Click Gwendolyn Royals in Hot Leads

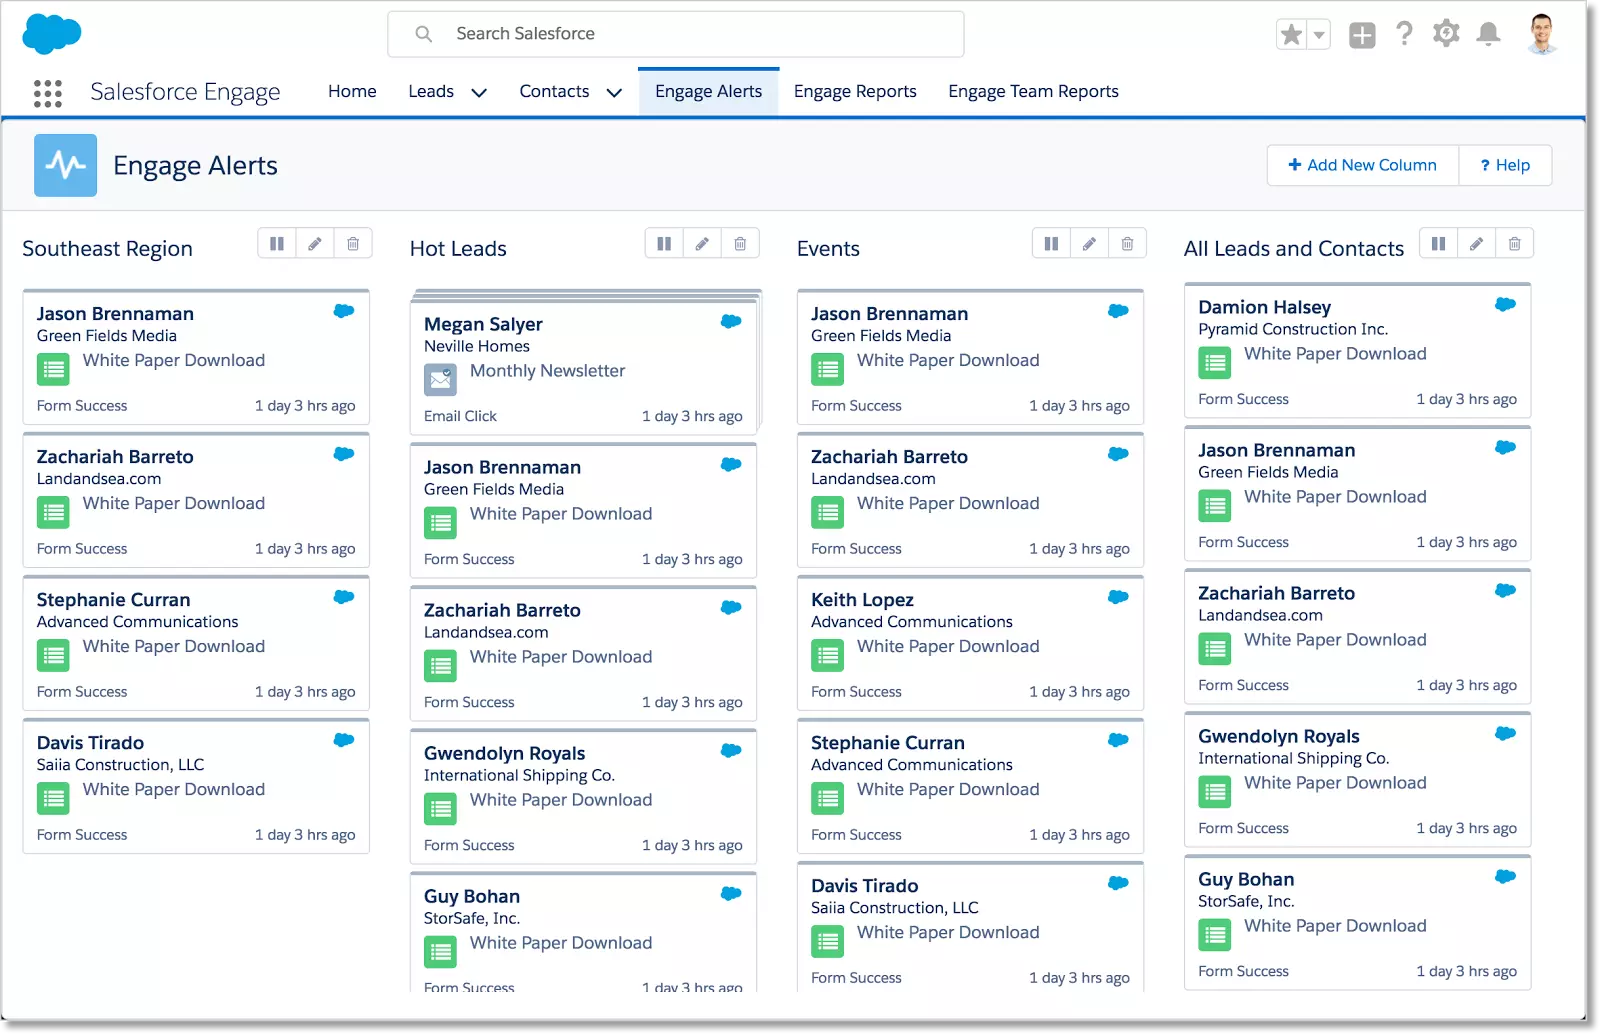(504, 753)
